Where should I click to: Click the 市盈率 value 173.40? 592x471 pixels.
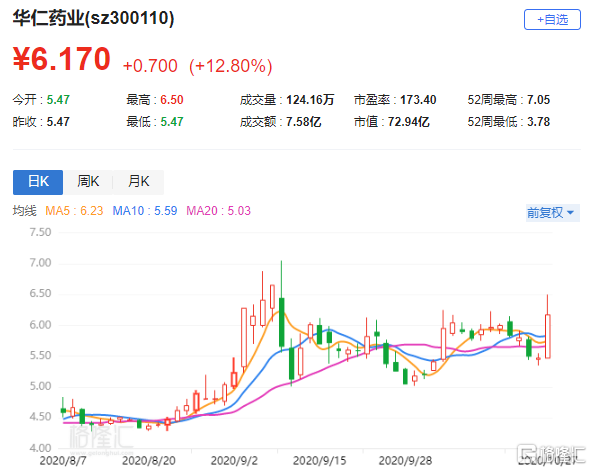418,100
